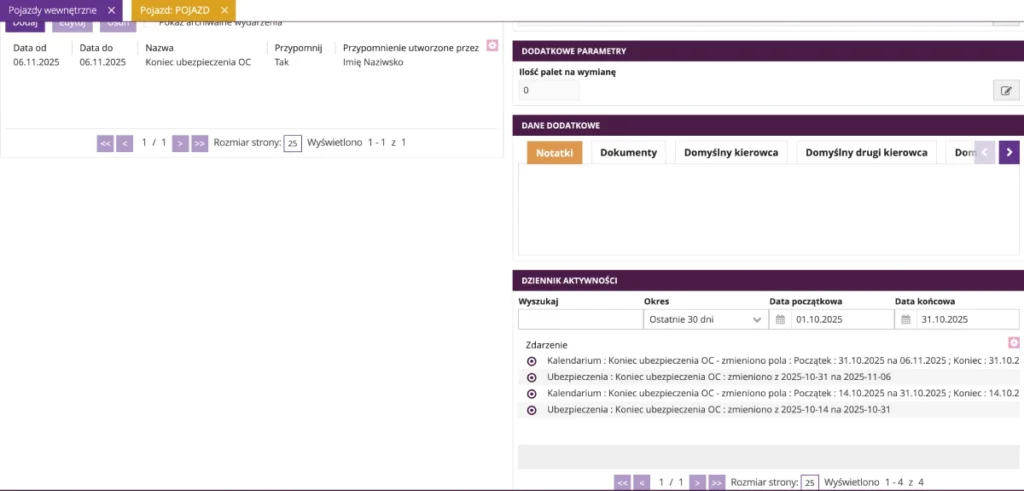Click activity log page size field
This screenshot has width=1024, height=491.
tap(810, 483)
